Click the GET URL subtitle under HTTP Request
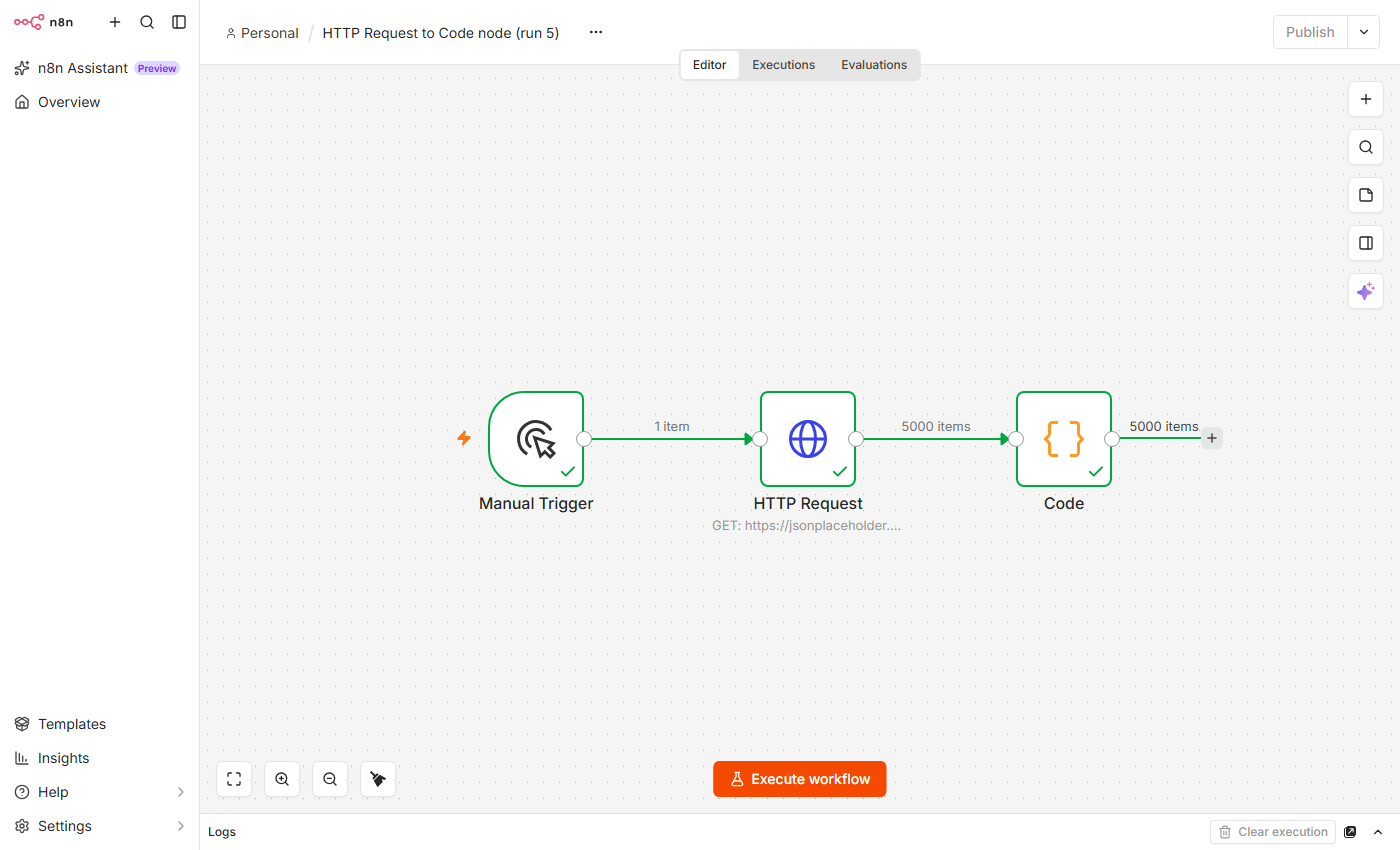Screen dimensions: 1400x850 [807, 525]
